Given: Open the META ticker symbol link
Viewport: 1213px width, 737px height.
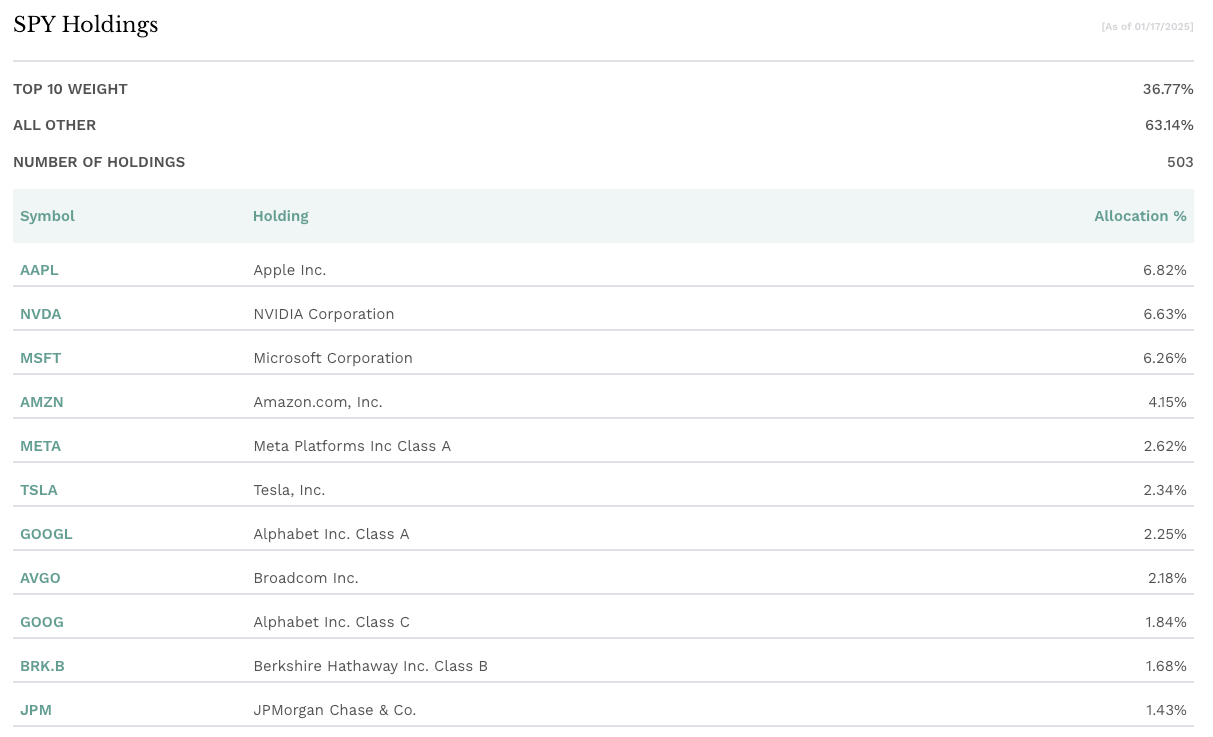Looking at the screenshot, I should [x=41, y=446].
